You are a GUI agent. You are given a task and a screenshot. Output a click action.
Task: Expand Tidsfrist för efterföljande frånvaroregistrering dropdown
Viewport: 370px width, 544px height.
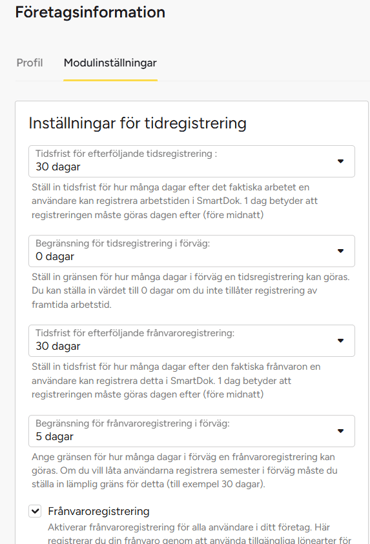(x=192, y=341)
